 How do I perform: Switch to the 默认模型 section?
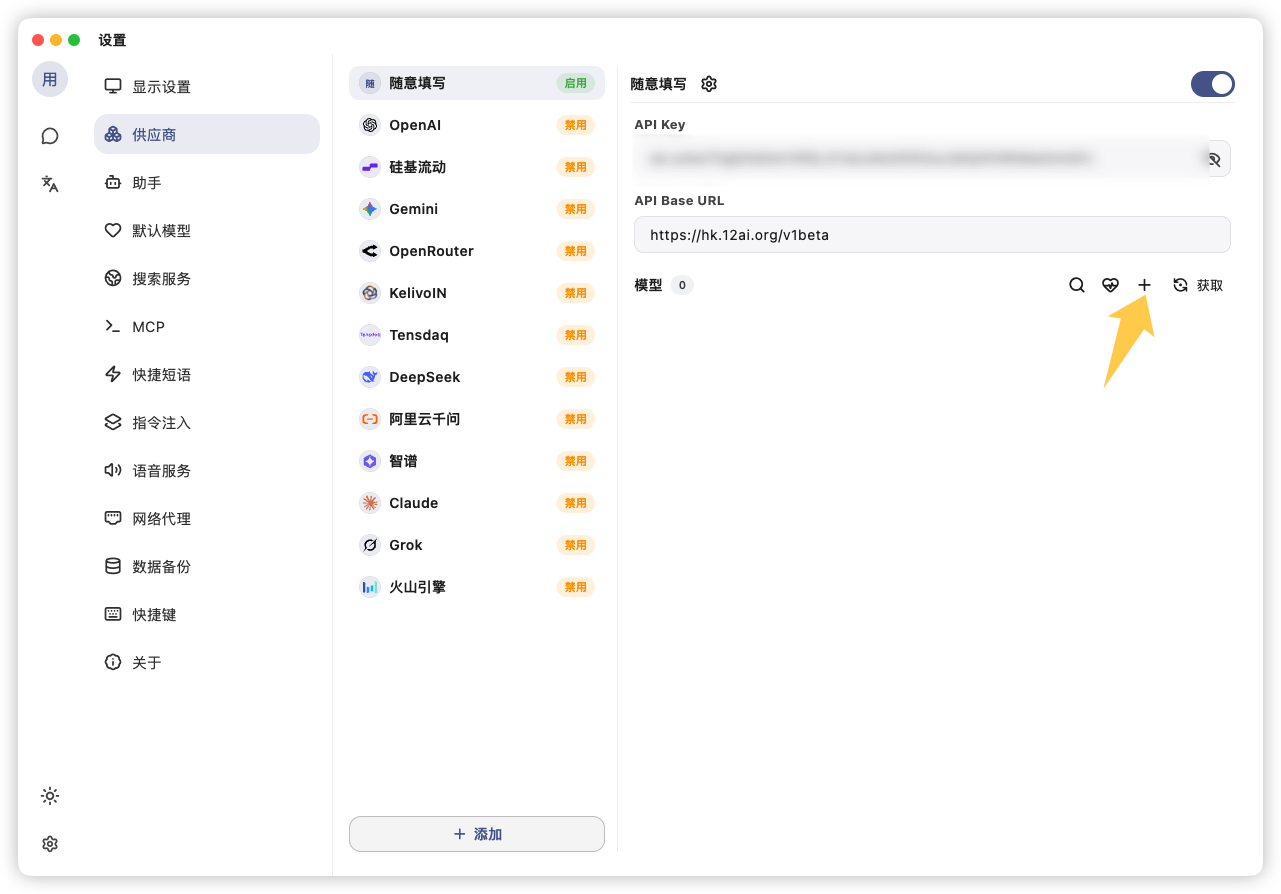pyautogui.click(x=160, y=230)
